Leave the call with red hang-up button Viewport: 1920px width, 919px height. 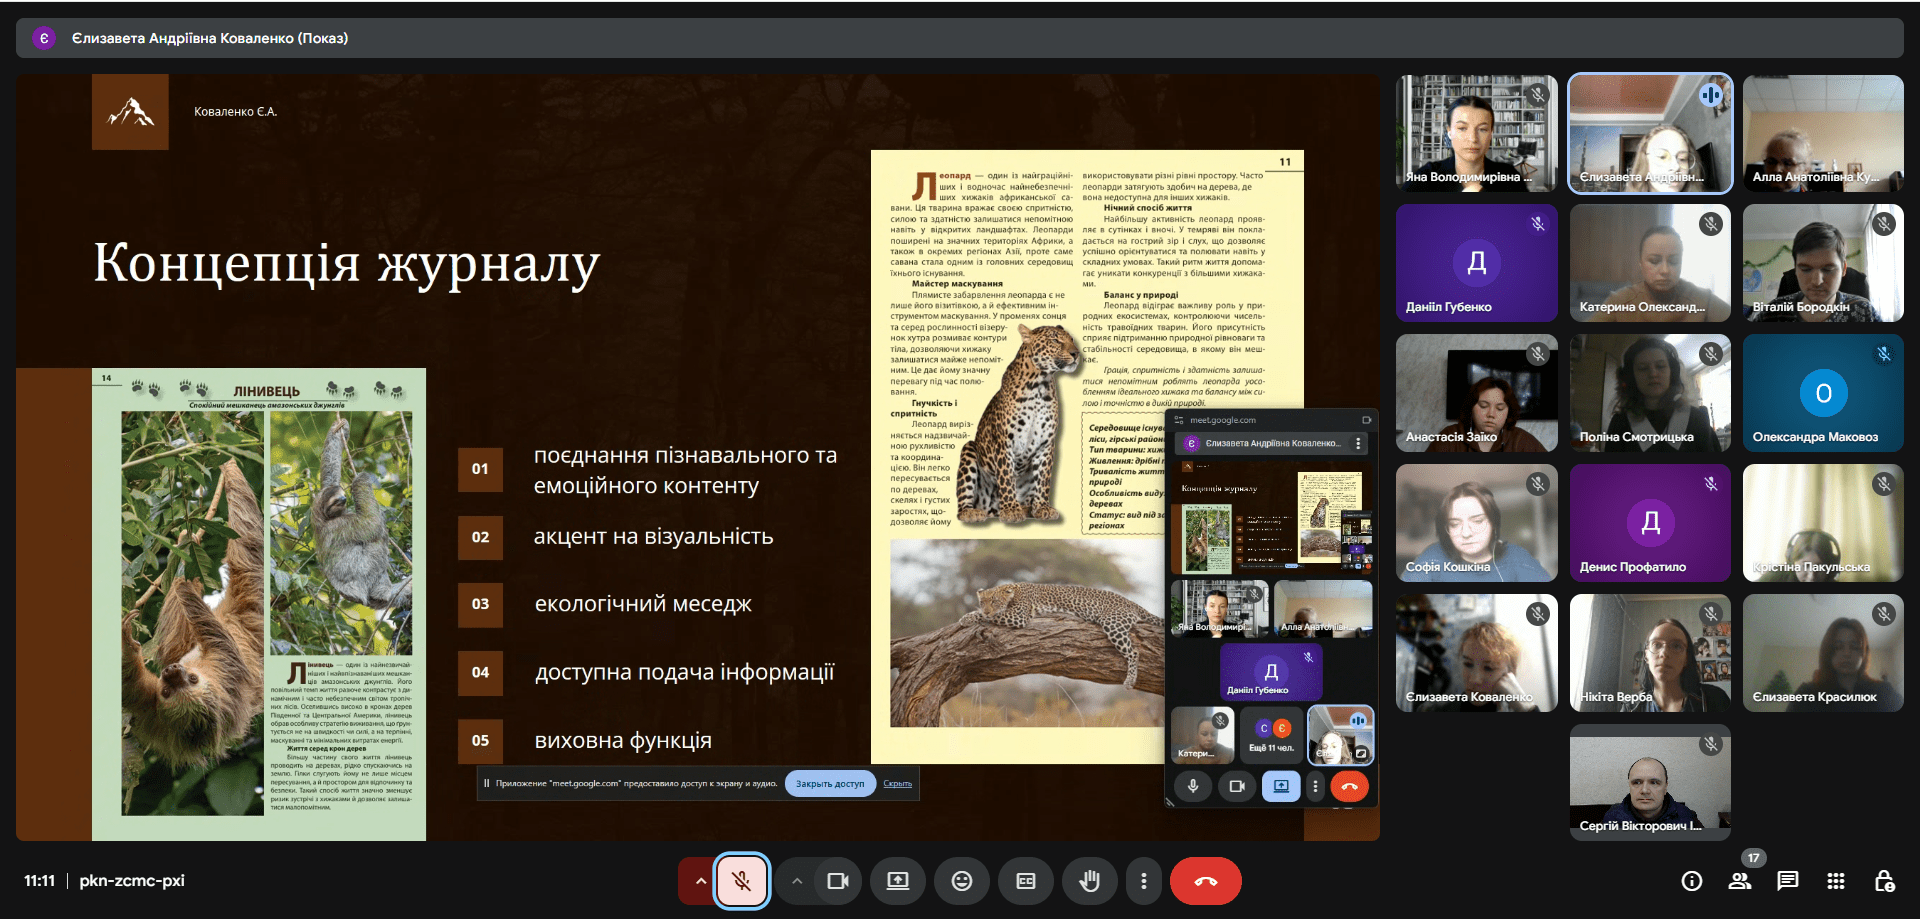1206,881
